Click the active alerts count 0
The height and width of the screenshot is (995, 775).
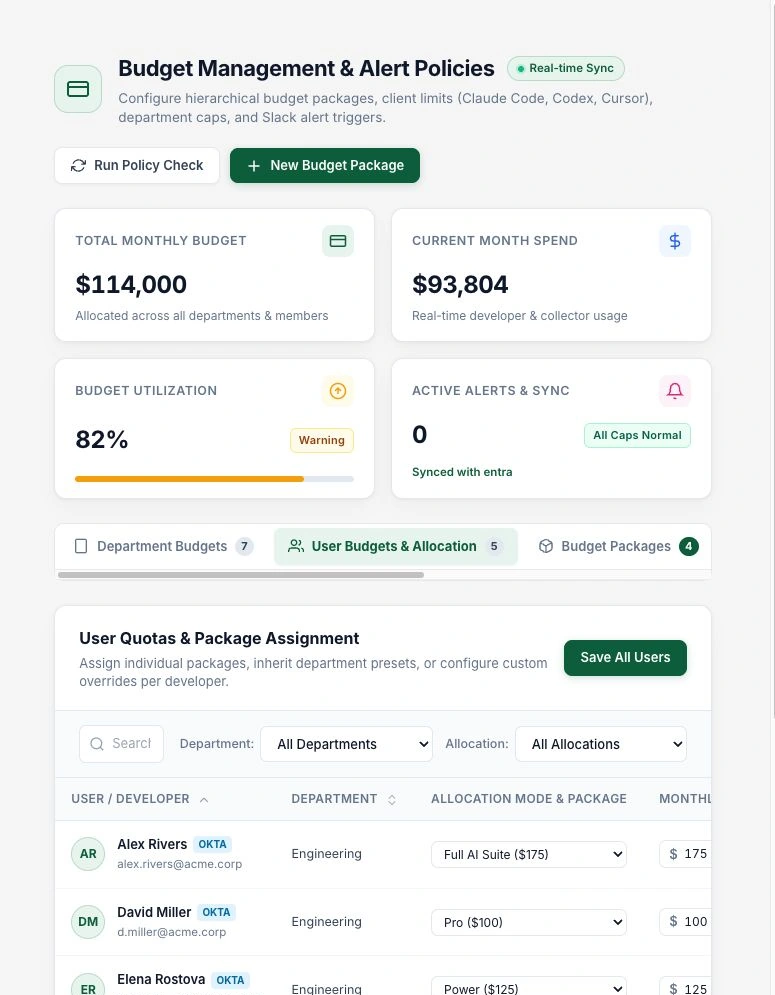click(x=420, y=435)
